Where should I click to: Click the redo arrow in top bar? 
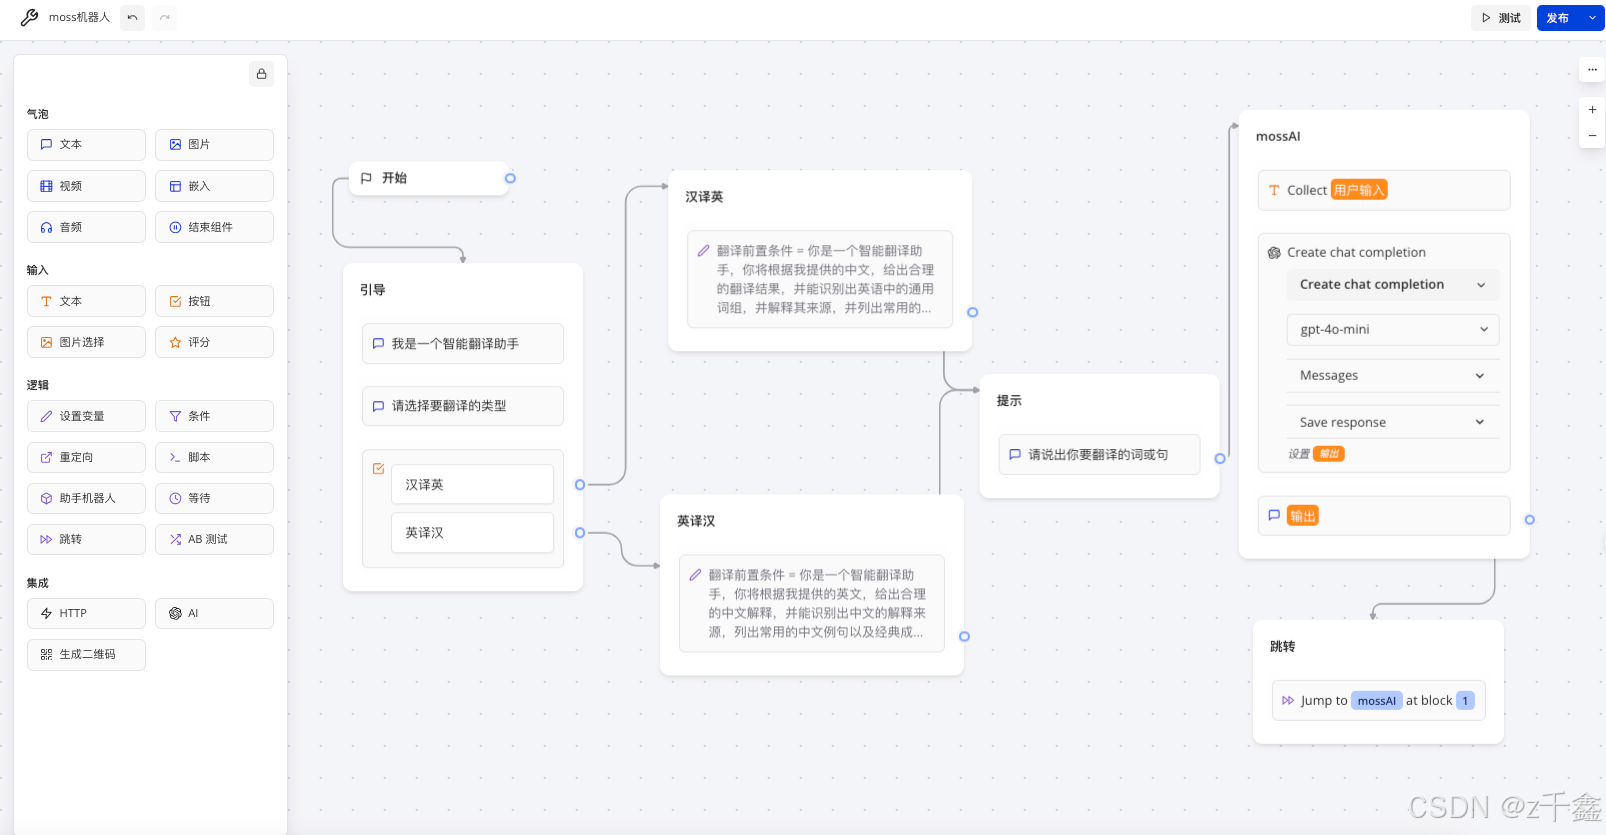[165, 18]
